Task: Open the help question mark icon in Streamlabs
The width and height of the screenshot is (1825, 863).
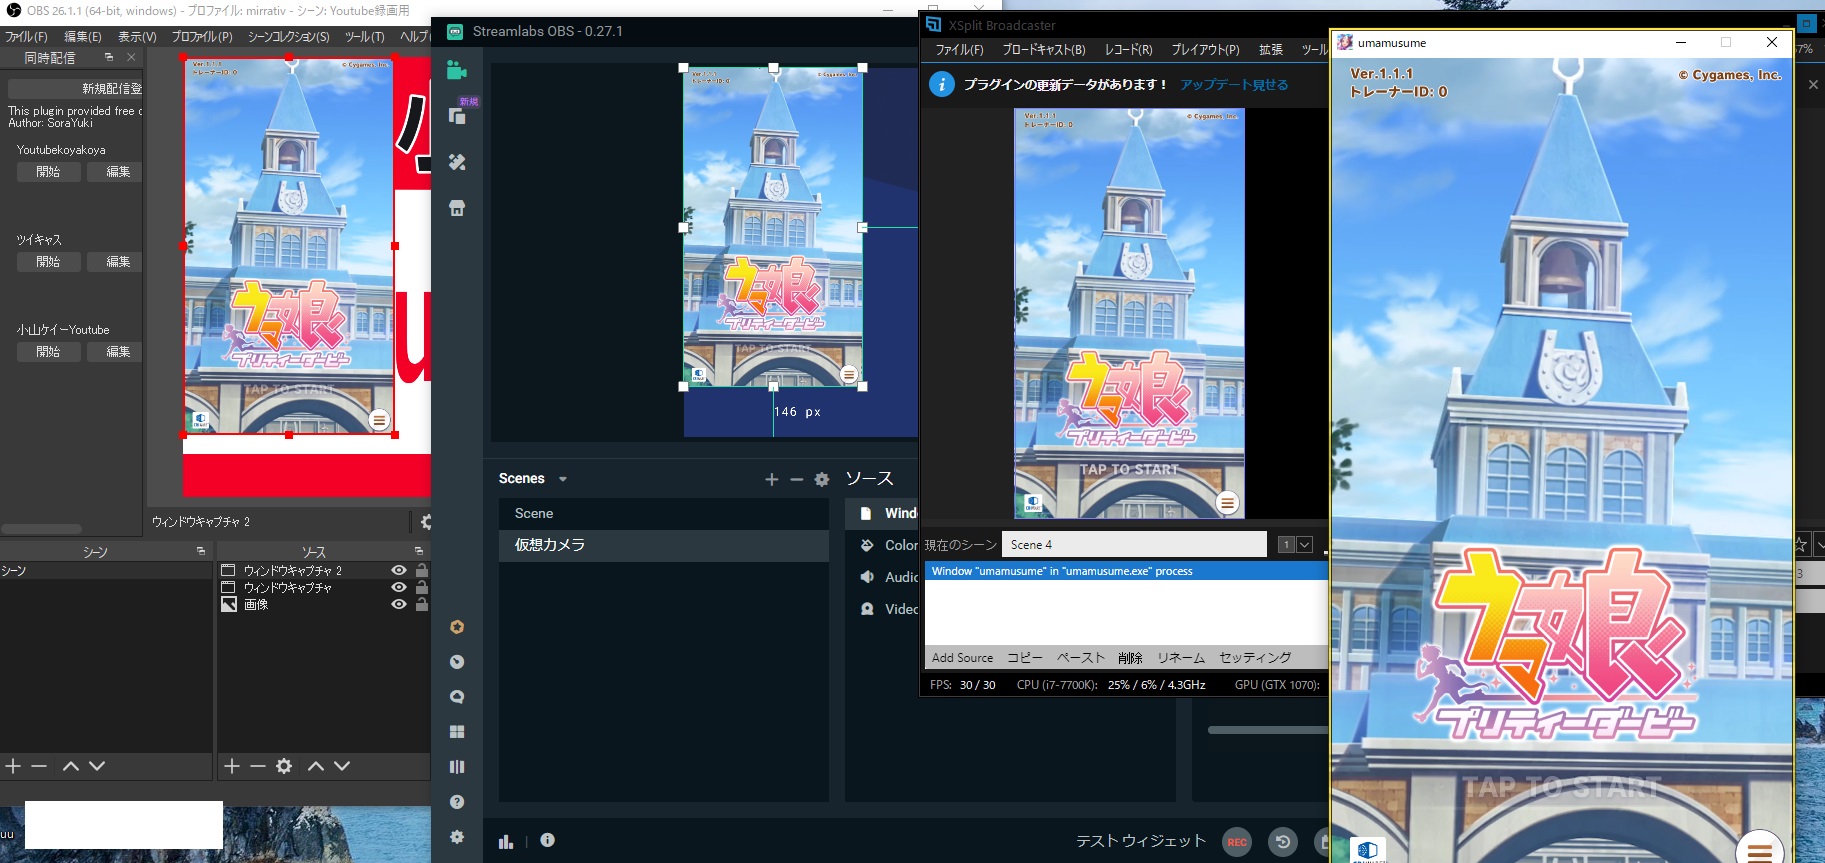Action: pos(457,802)
